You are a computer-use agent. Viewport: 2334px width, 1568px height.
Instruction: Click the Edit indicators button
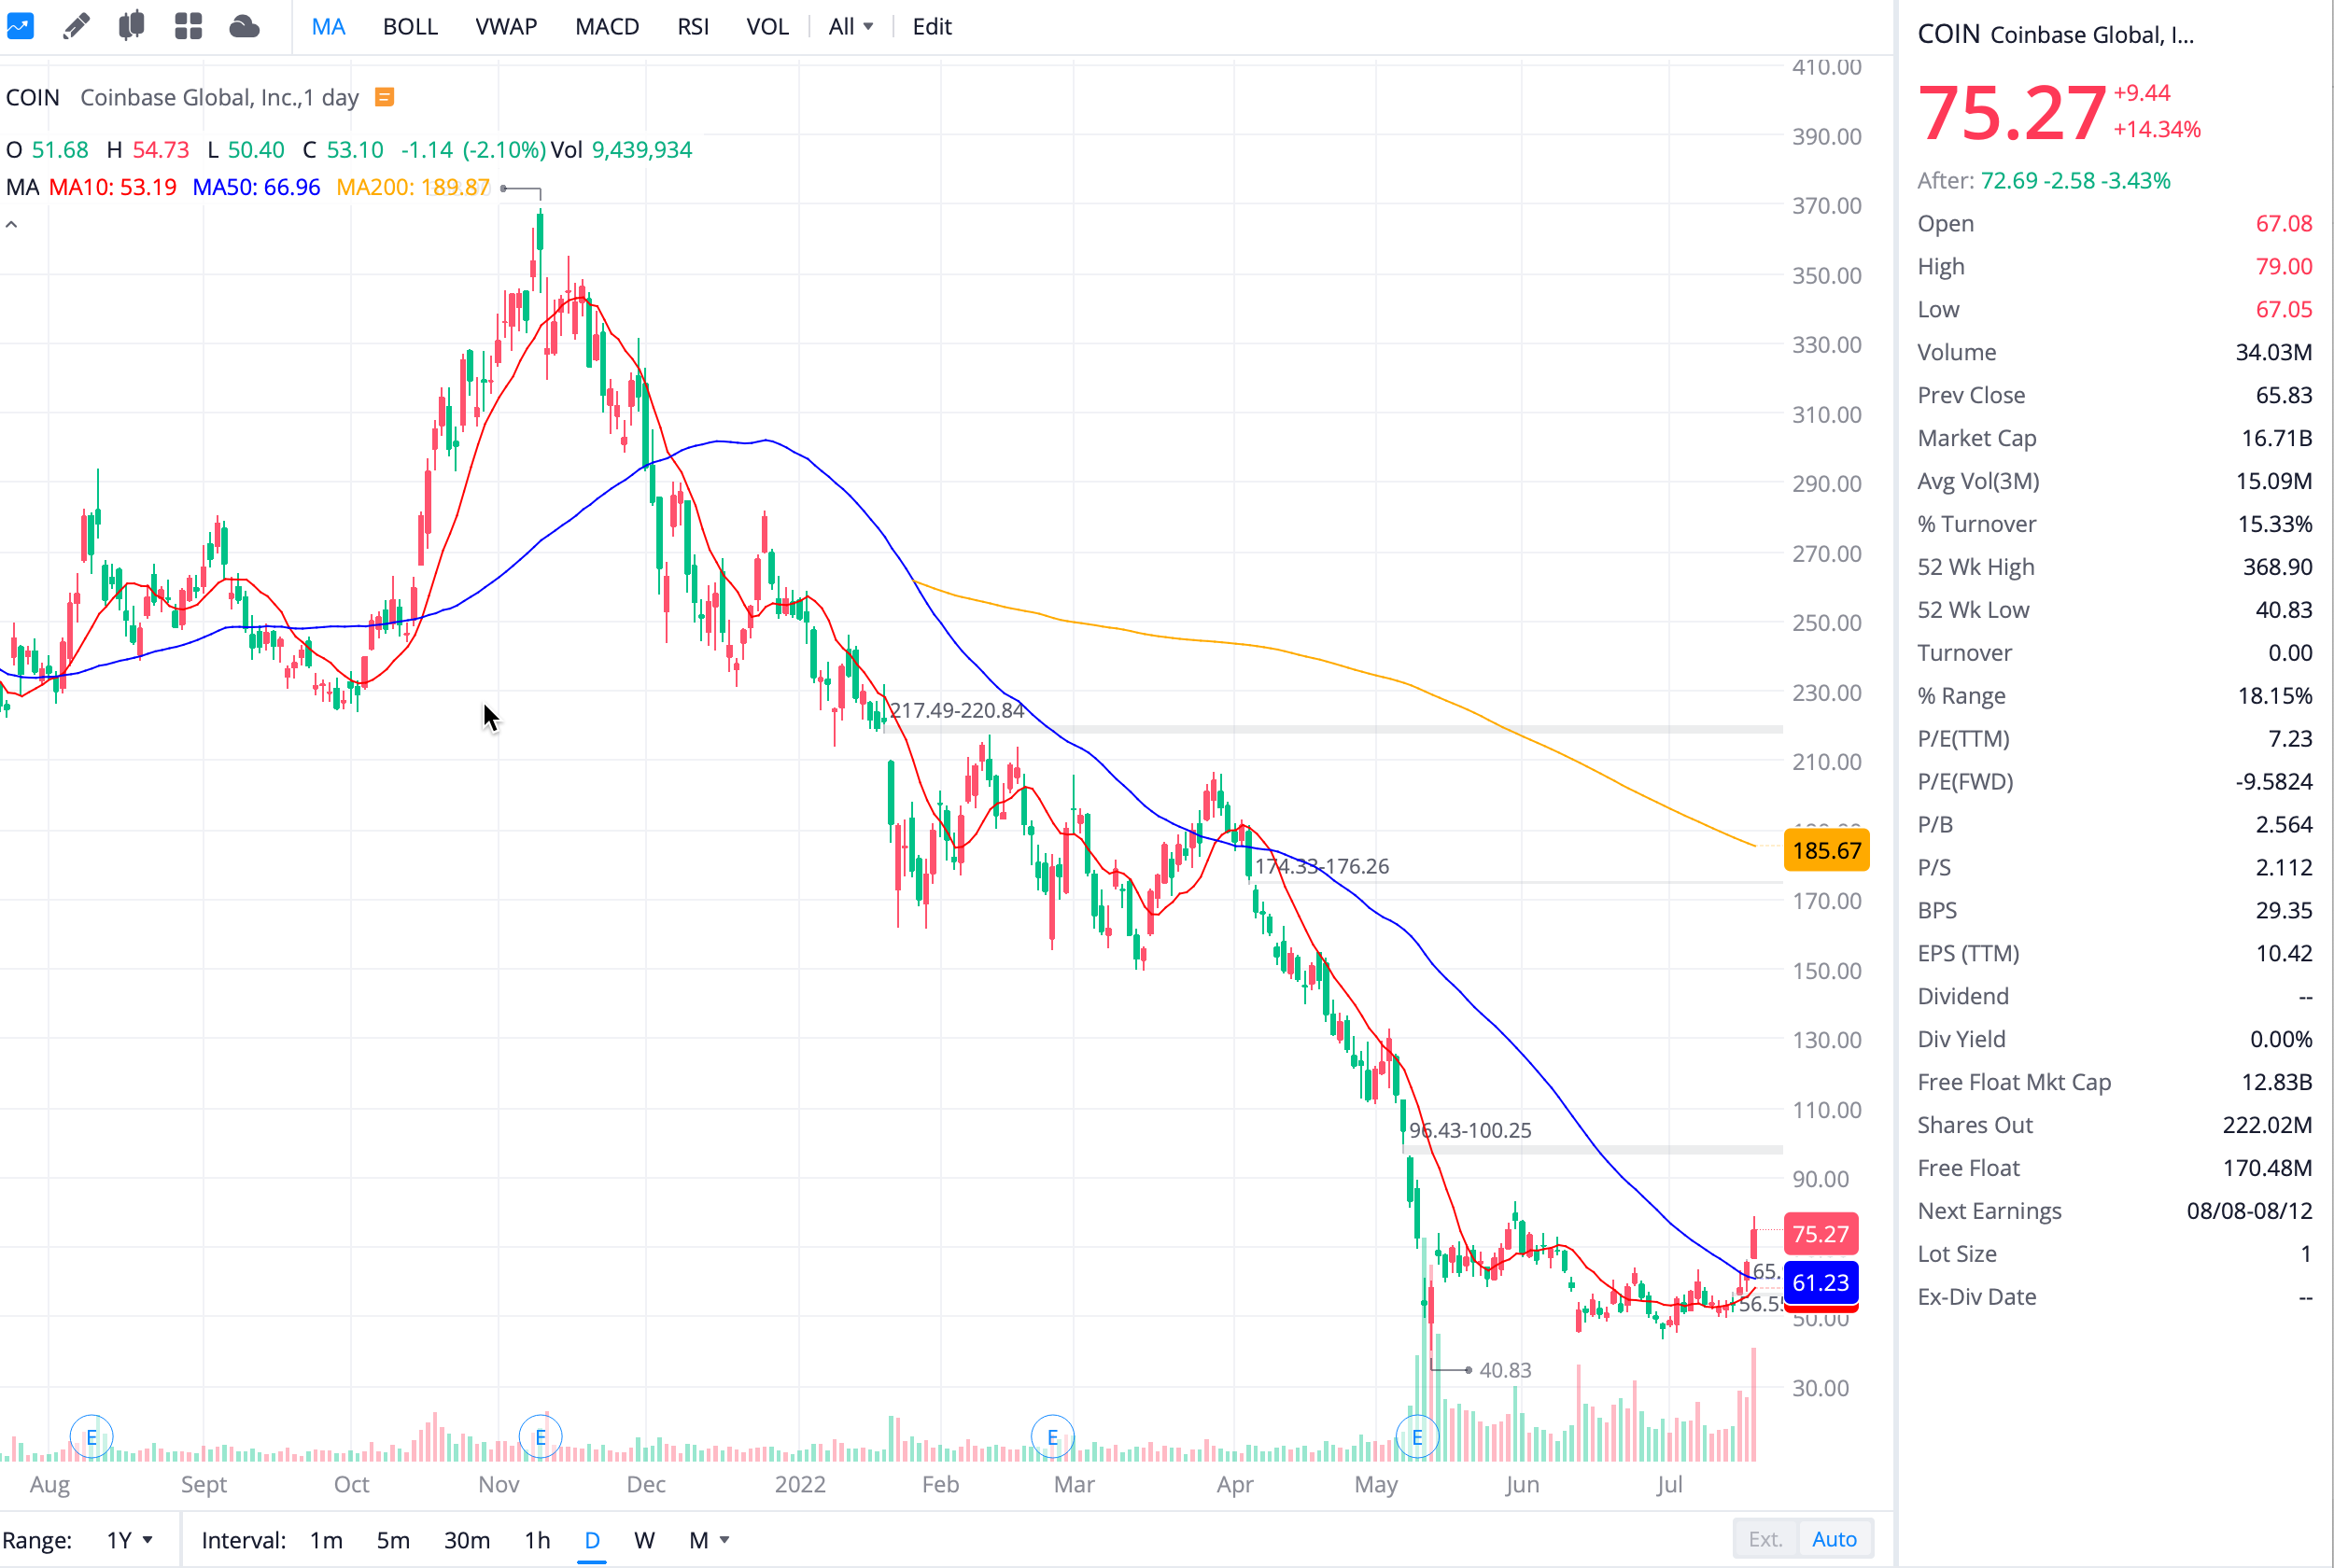coord(931,27)
